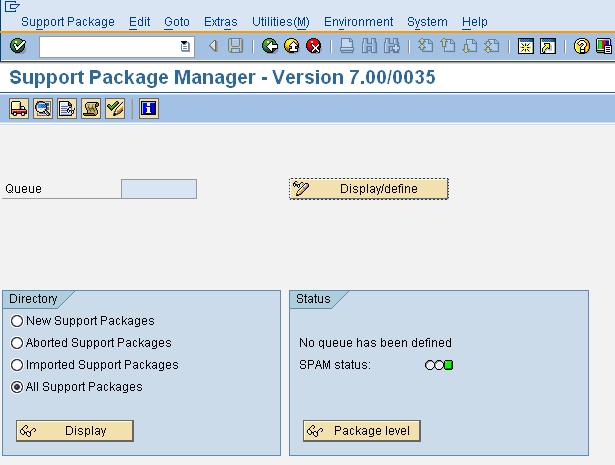
Task: Open the Support Package menu
Action: pos(68,22)
